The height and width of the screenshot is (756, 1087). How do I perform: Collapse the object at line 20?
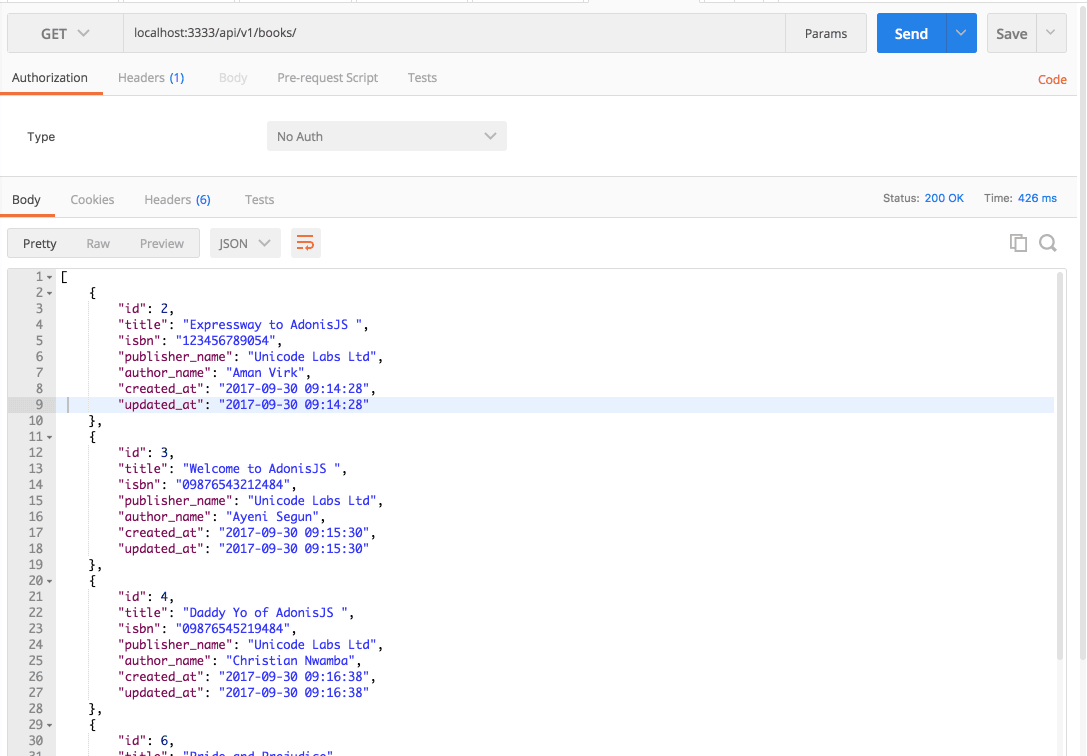click(49, 581)
